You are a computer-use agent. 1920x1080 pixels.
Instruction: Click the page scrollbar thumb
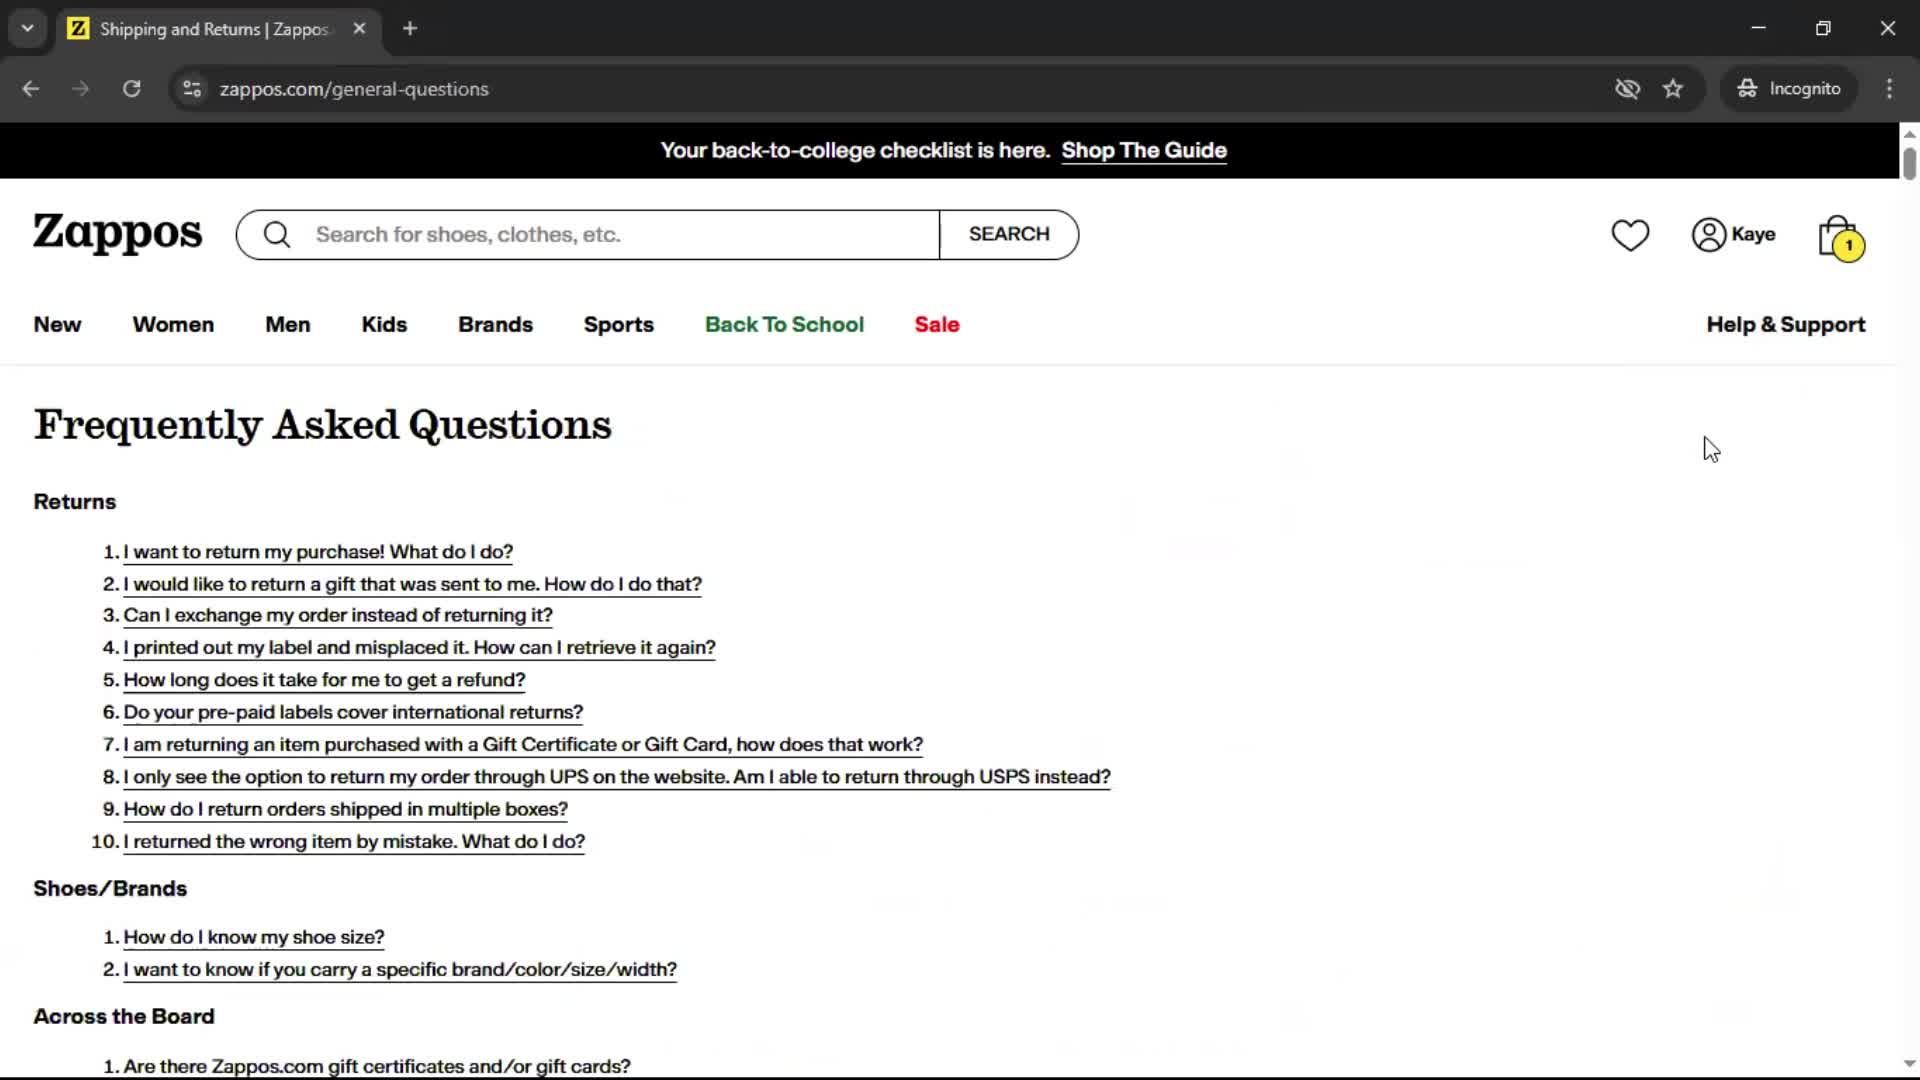[x=1909, y=163]
